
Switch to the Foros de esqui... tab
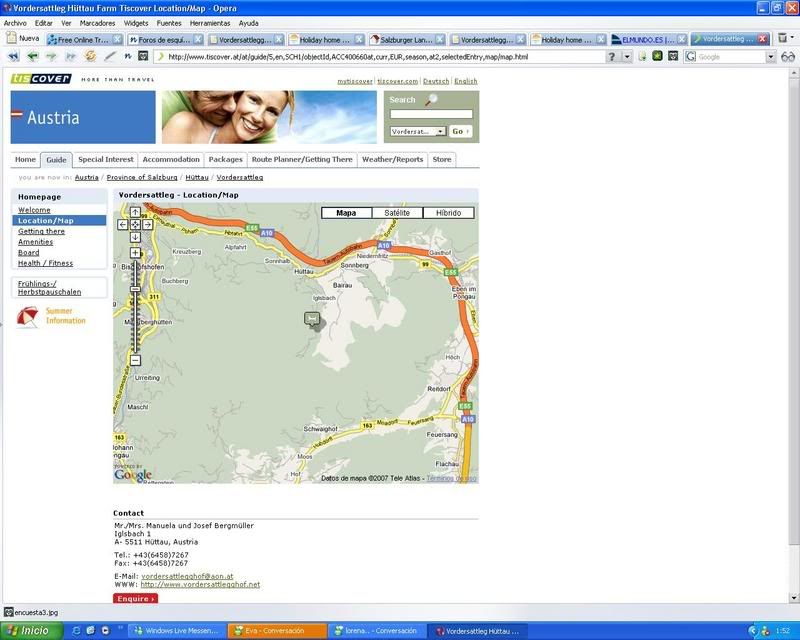click(x=164, y=39)
